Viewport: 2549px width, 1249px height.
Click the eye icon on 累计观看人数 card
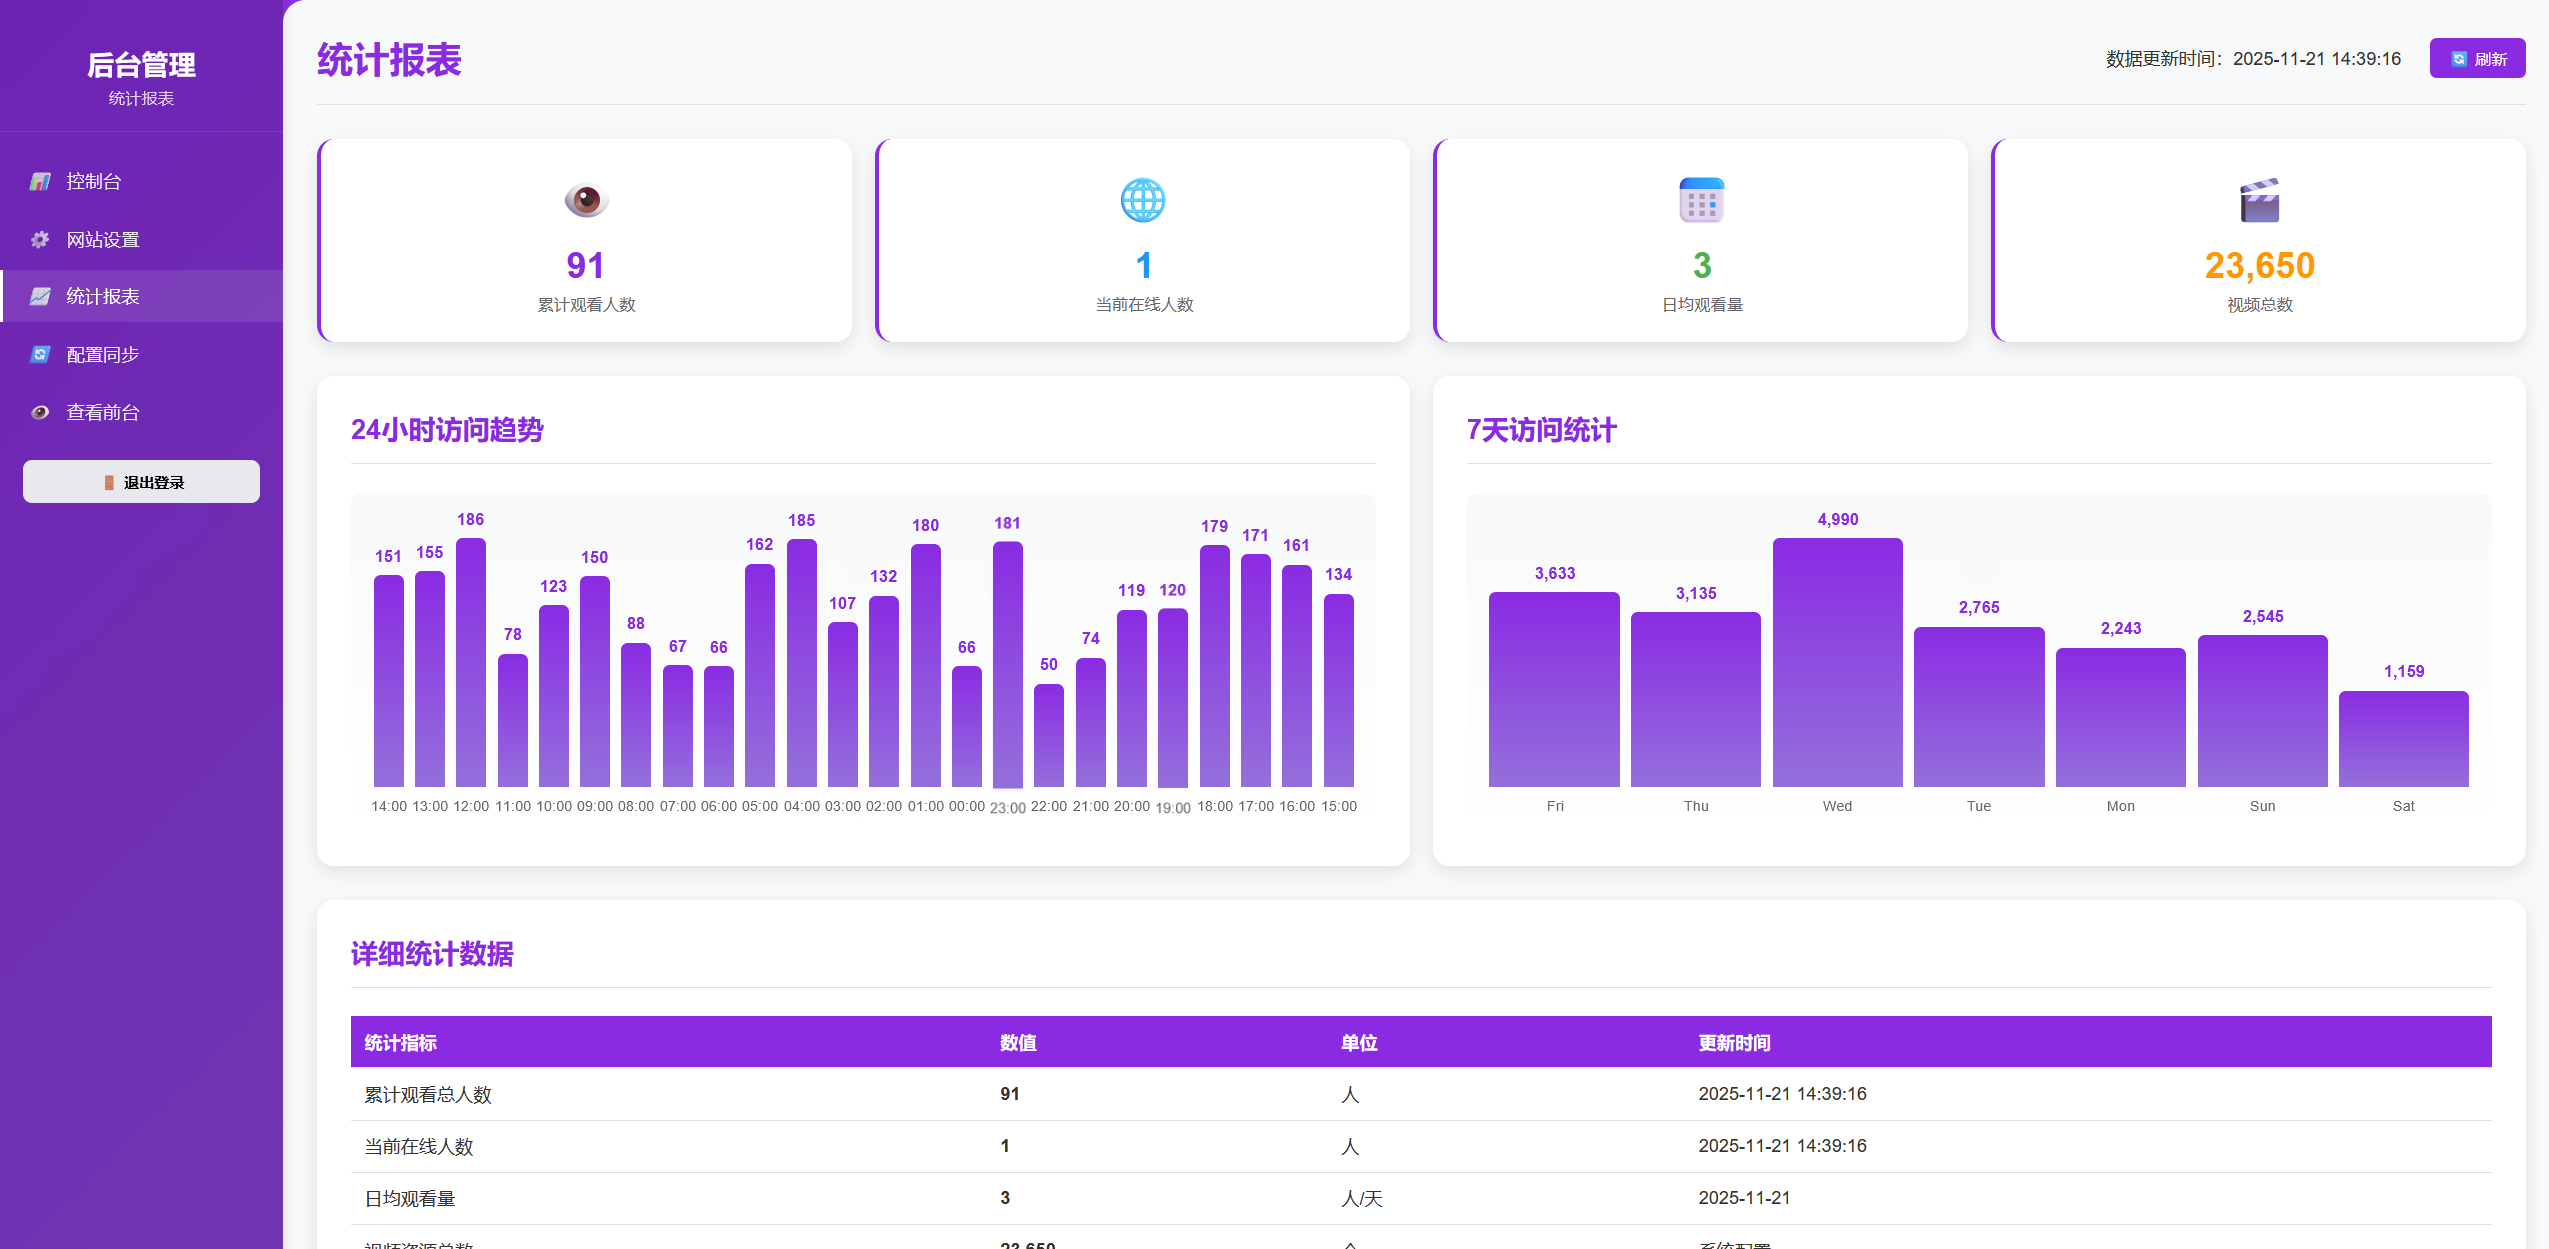click(586, 200)
